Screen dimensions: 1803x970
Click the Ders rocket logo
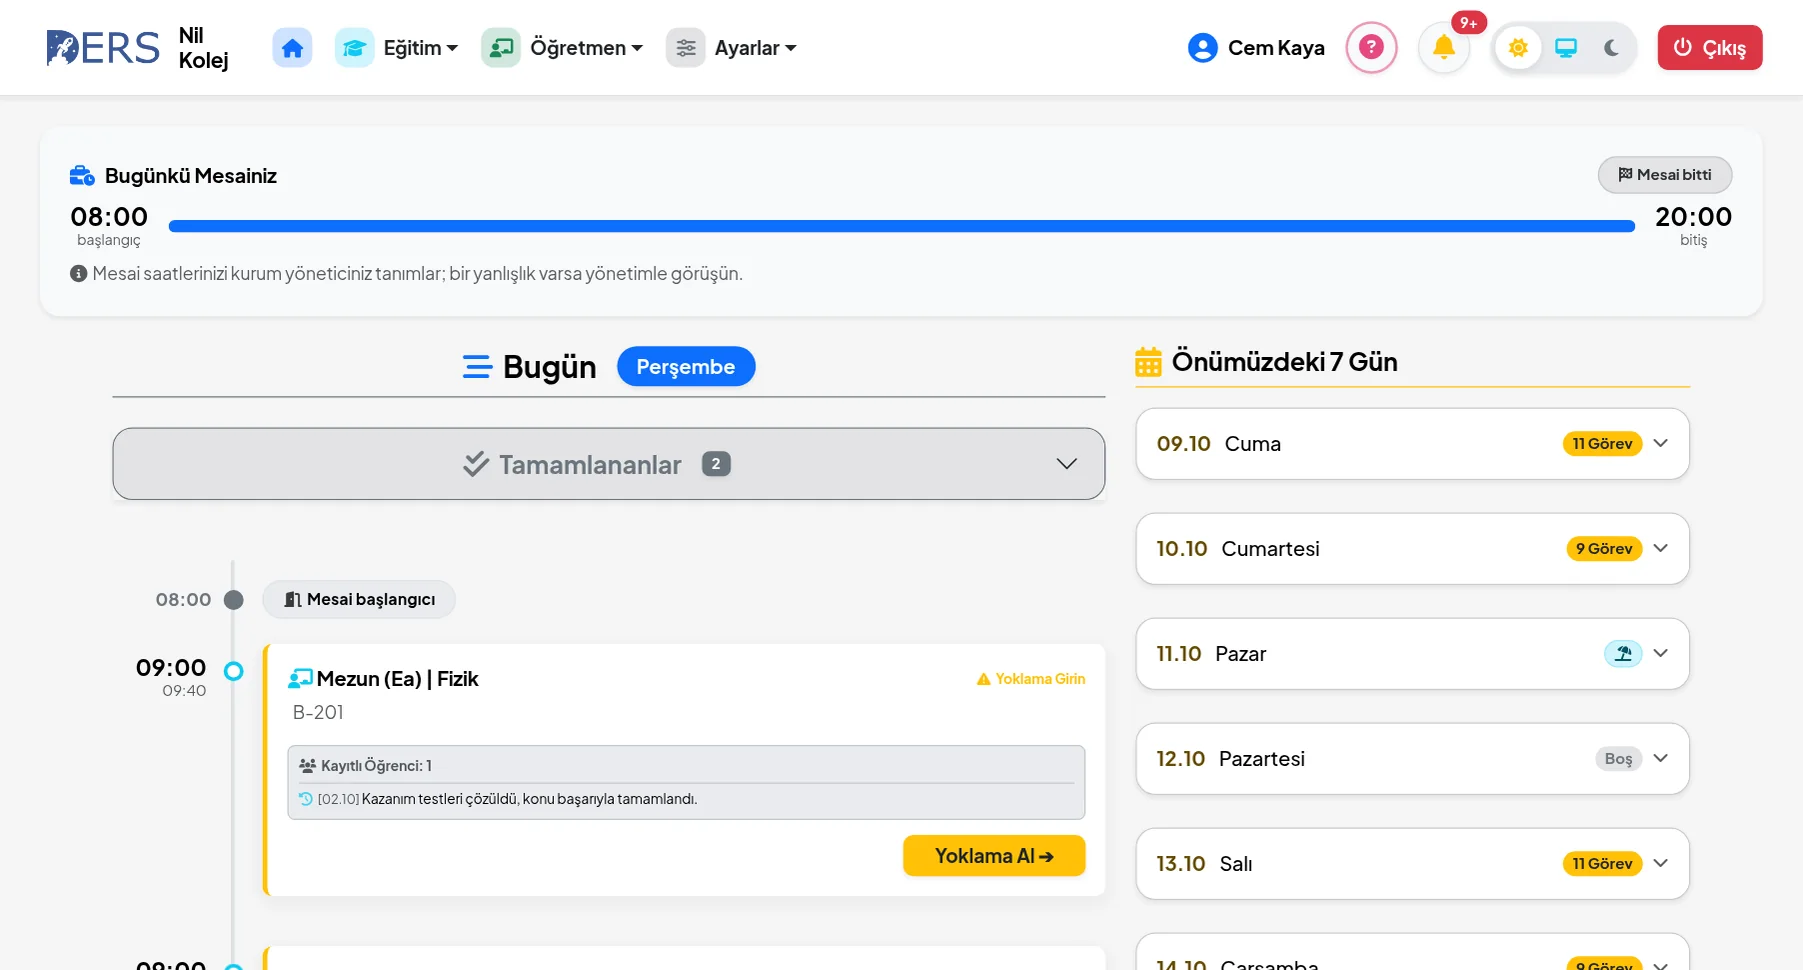tap(103, 48)
